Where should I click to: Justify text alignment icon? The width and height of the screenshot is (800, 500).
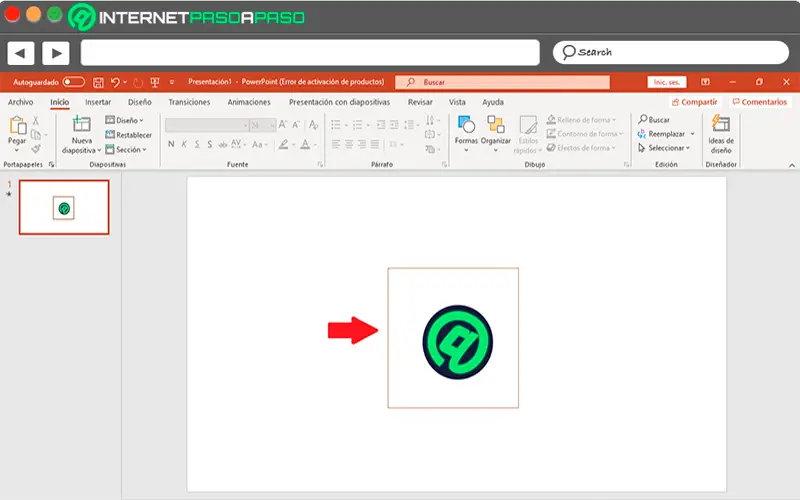[375, 144]
